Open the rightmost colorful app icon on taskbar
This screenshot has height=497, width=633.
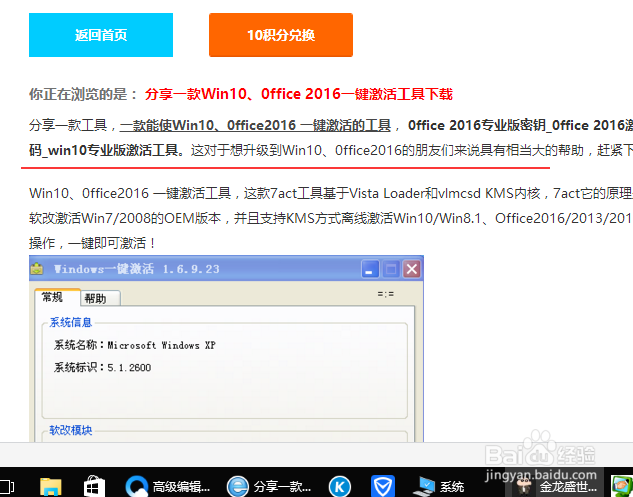pyautogui.click(x=622, y=486)
